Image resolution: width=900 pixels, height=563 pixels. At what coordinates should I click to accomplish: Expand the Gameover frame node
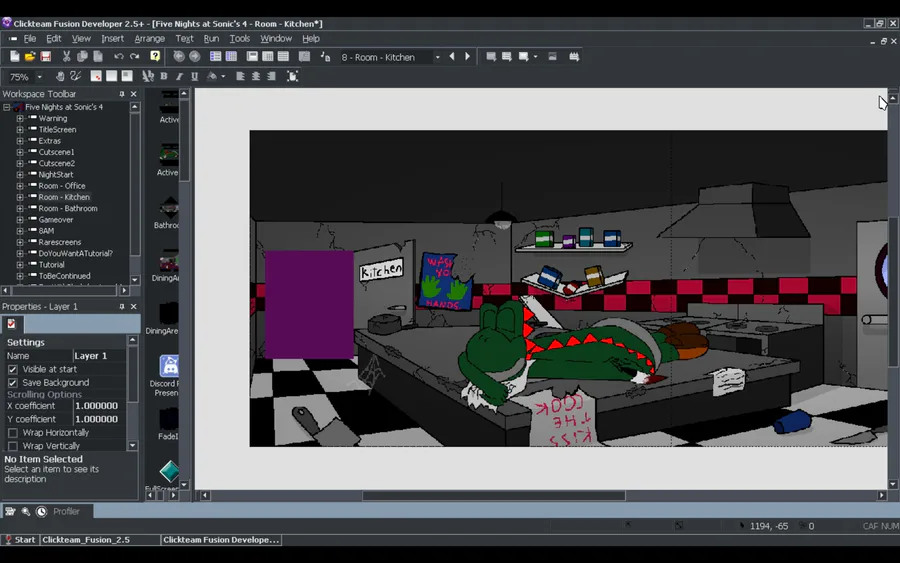coord(20,220)
